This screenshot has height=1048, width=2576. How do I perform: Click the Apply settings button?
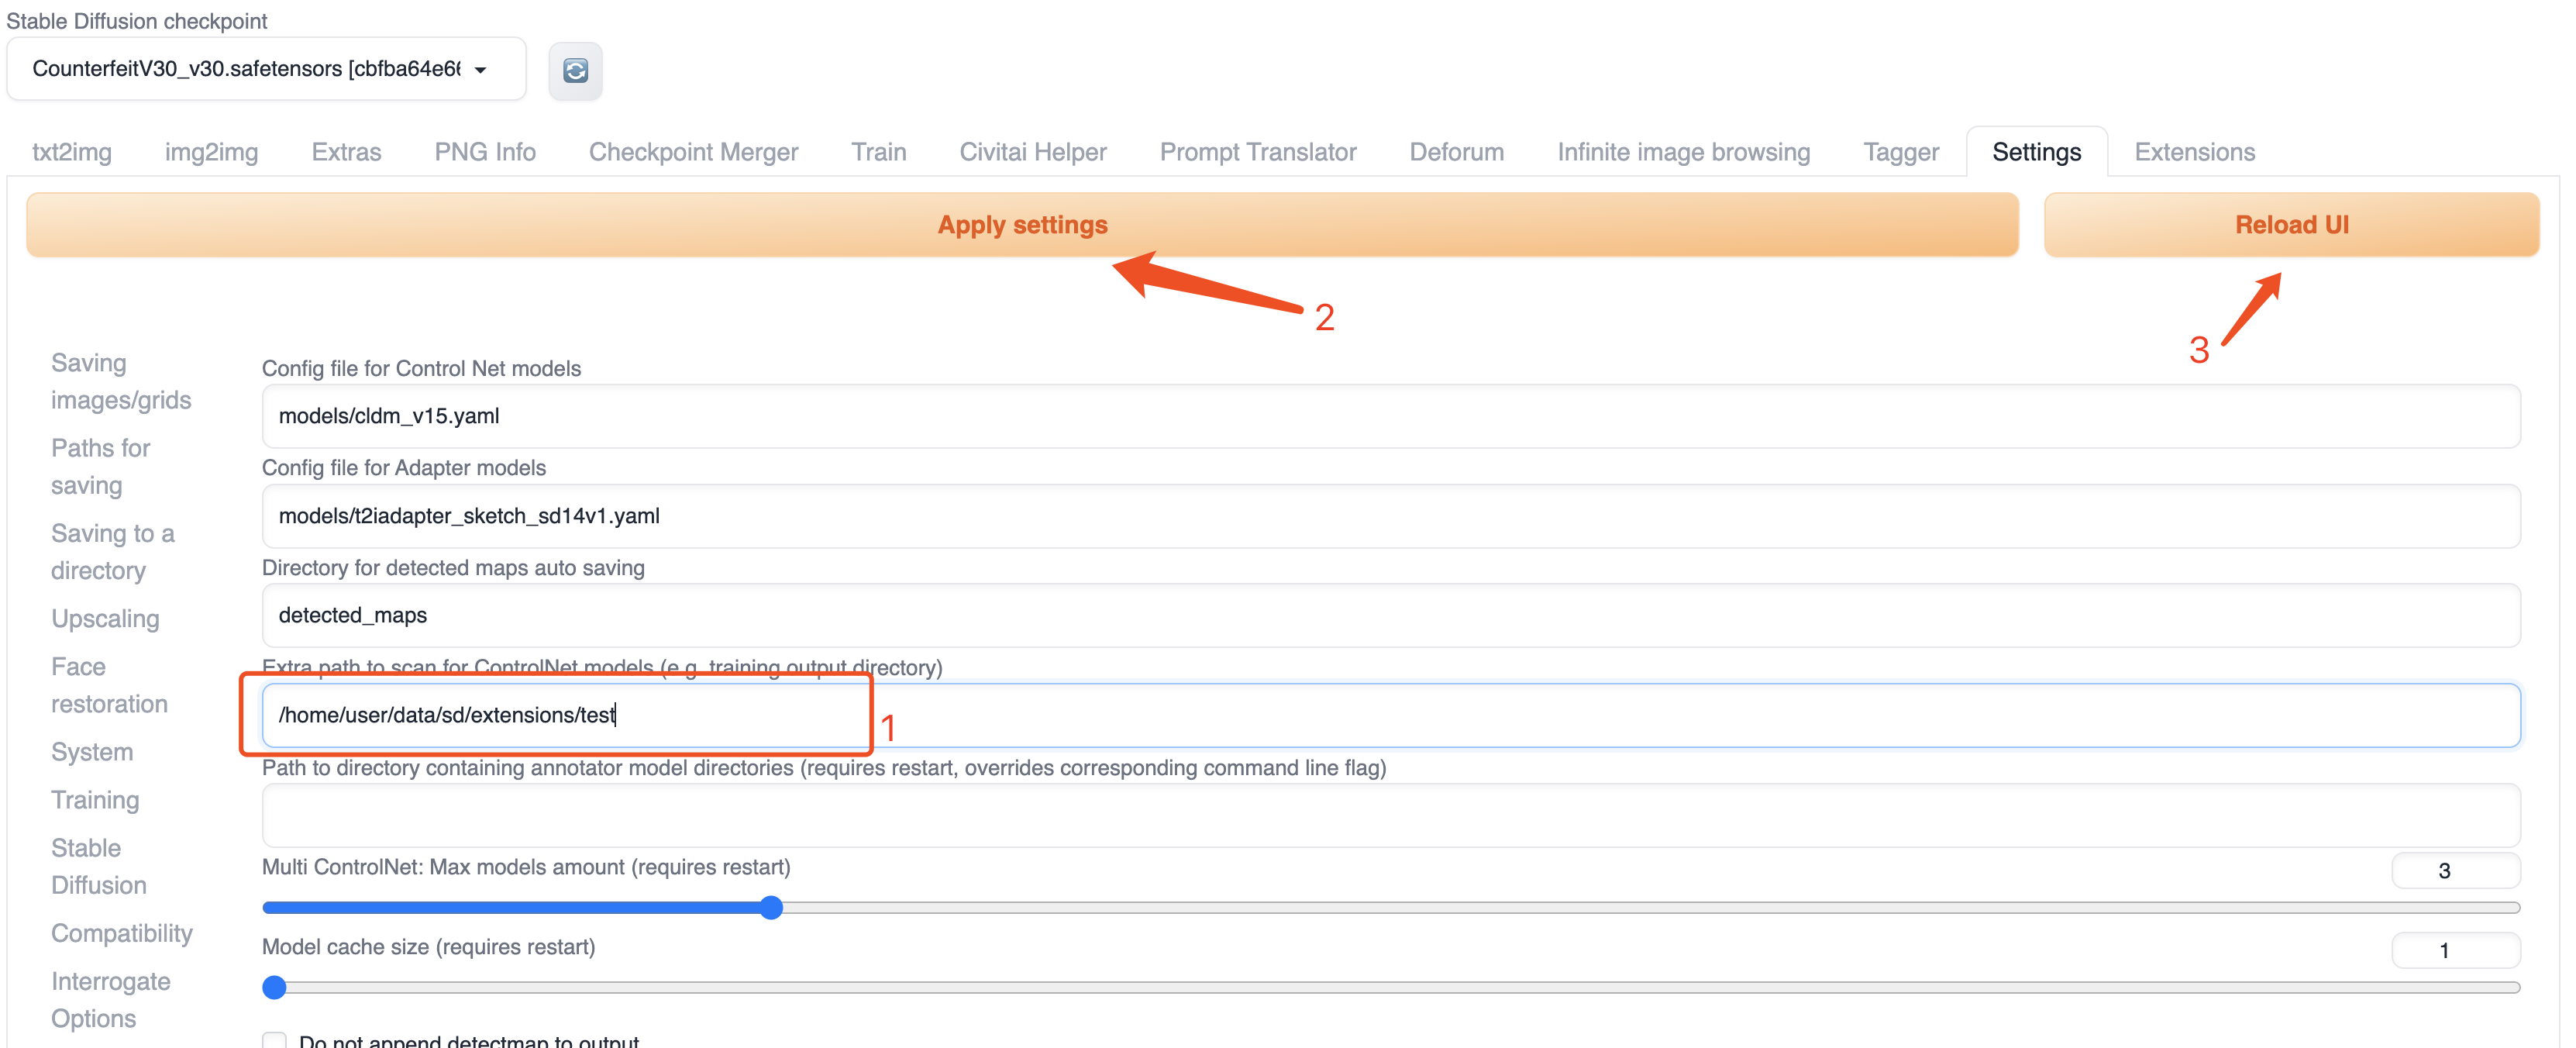coord(1022,225)
